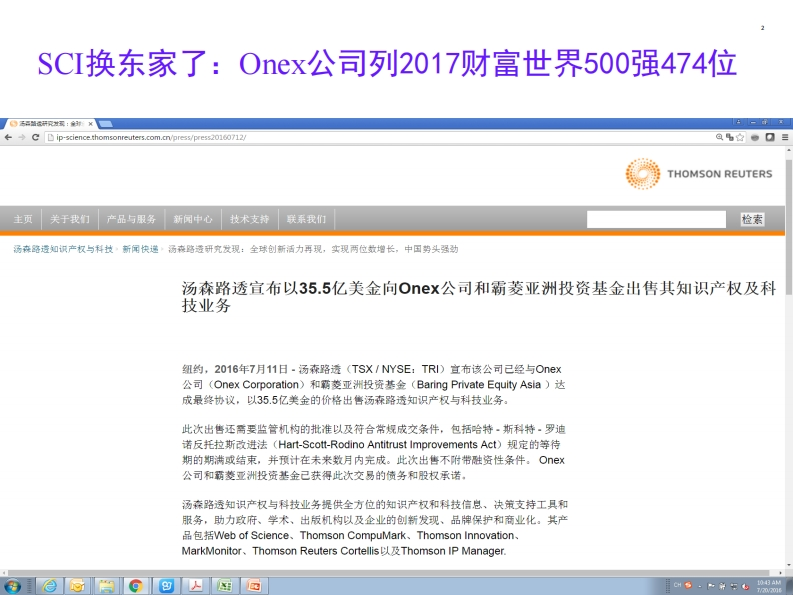Click the Sogou input icon in system tray
The height and width of the screenshot is (595, 793).
click(688, 585)
